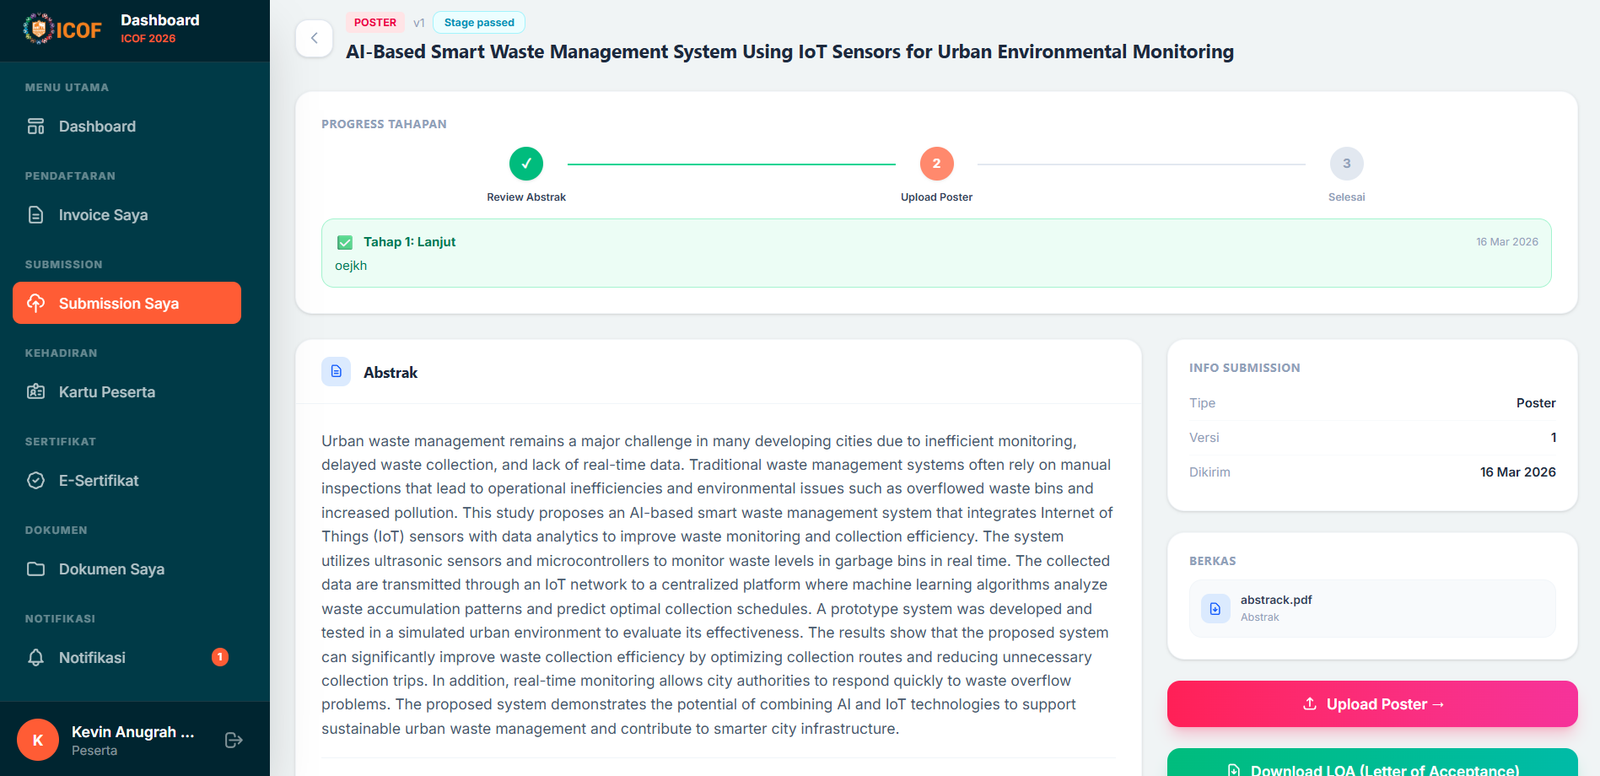Click the Selesai step 3 circle
1600x776 pixels.
coord(1346,163)
